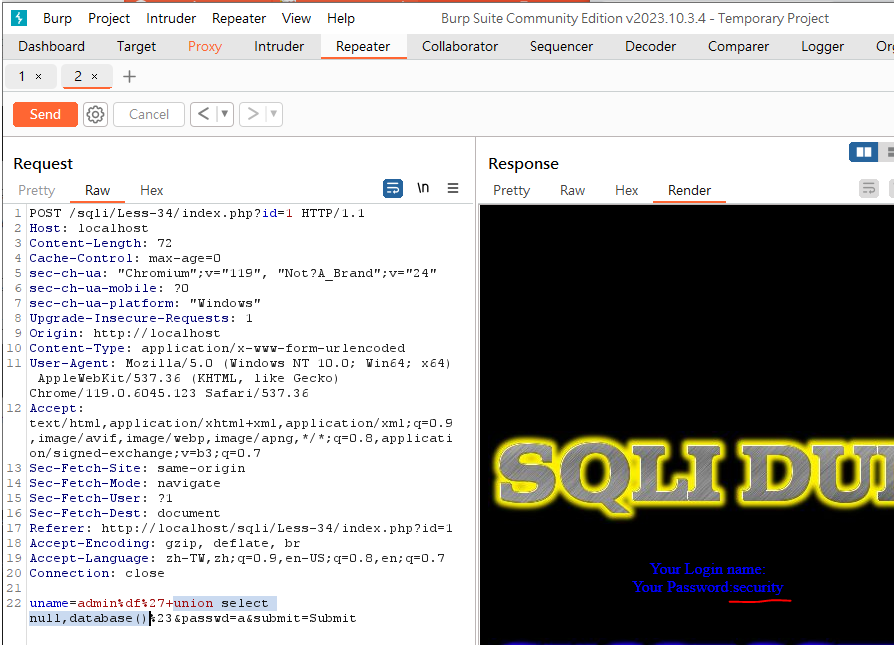This screenshot has height=645, width=894.
Task: Open the Intruder menu in menu bar
Action: (170, 18)
